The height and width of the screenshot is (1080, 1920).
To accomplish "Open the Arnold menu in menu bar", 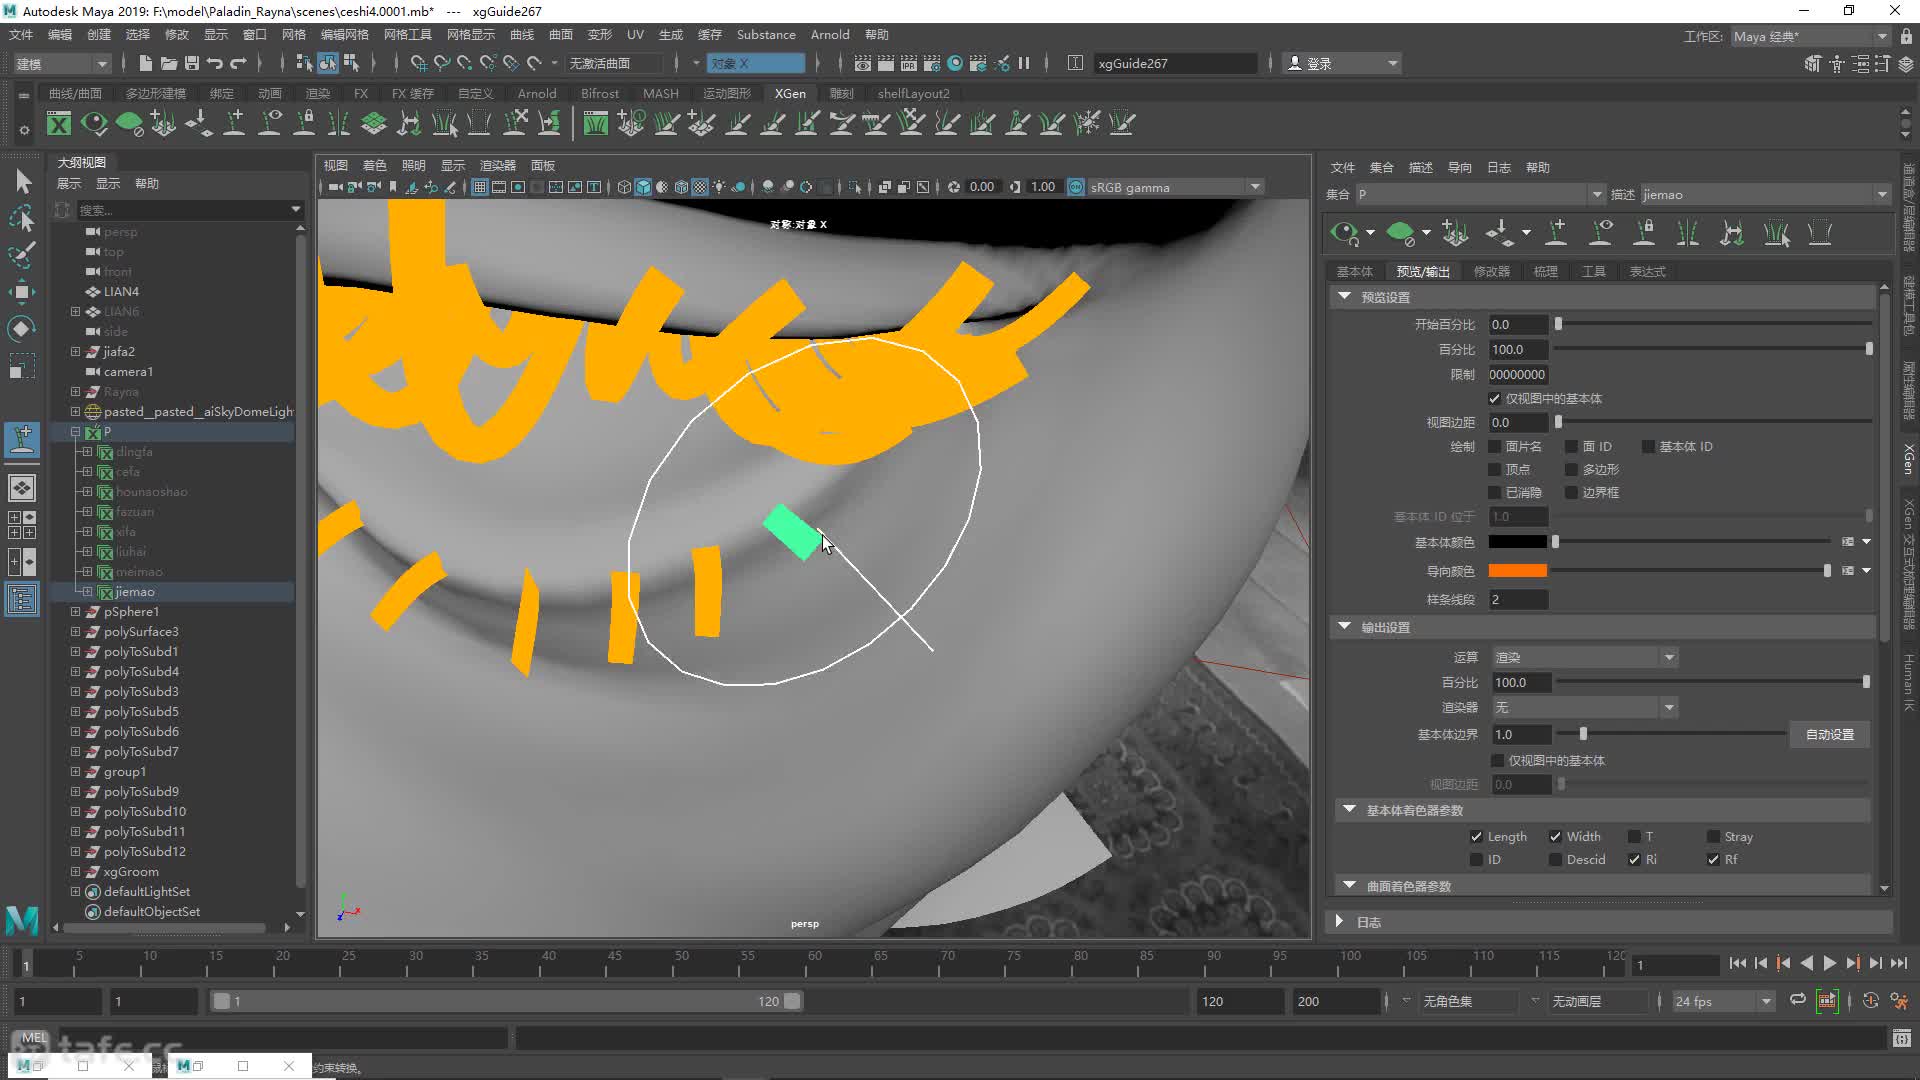I will coord(830,35).
